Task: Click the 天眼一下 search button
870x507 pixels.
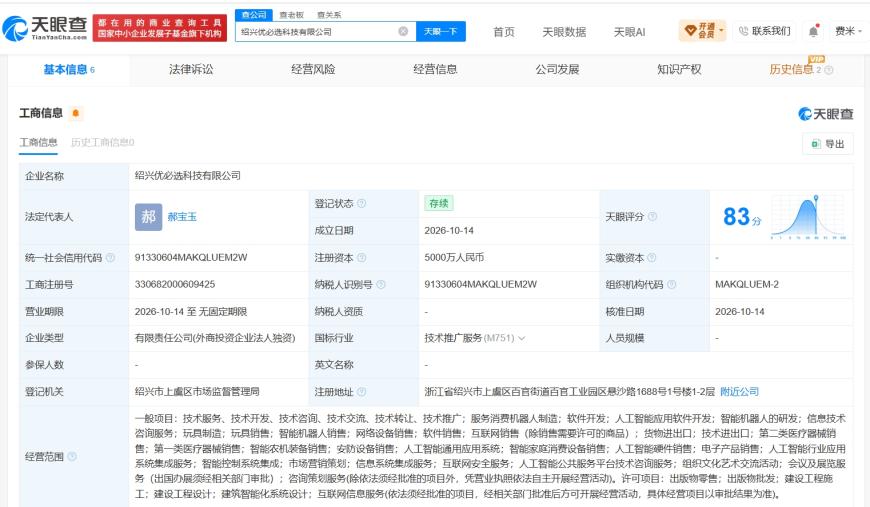Action: tap(441, 32)
